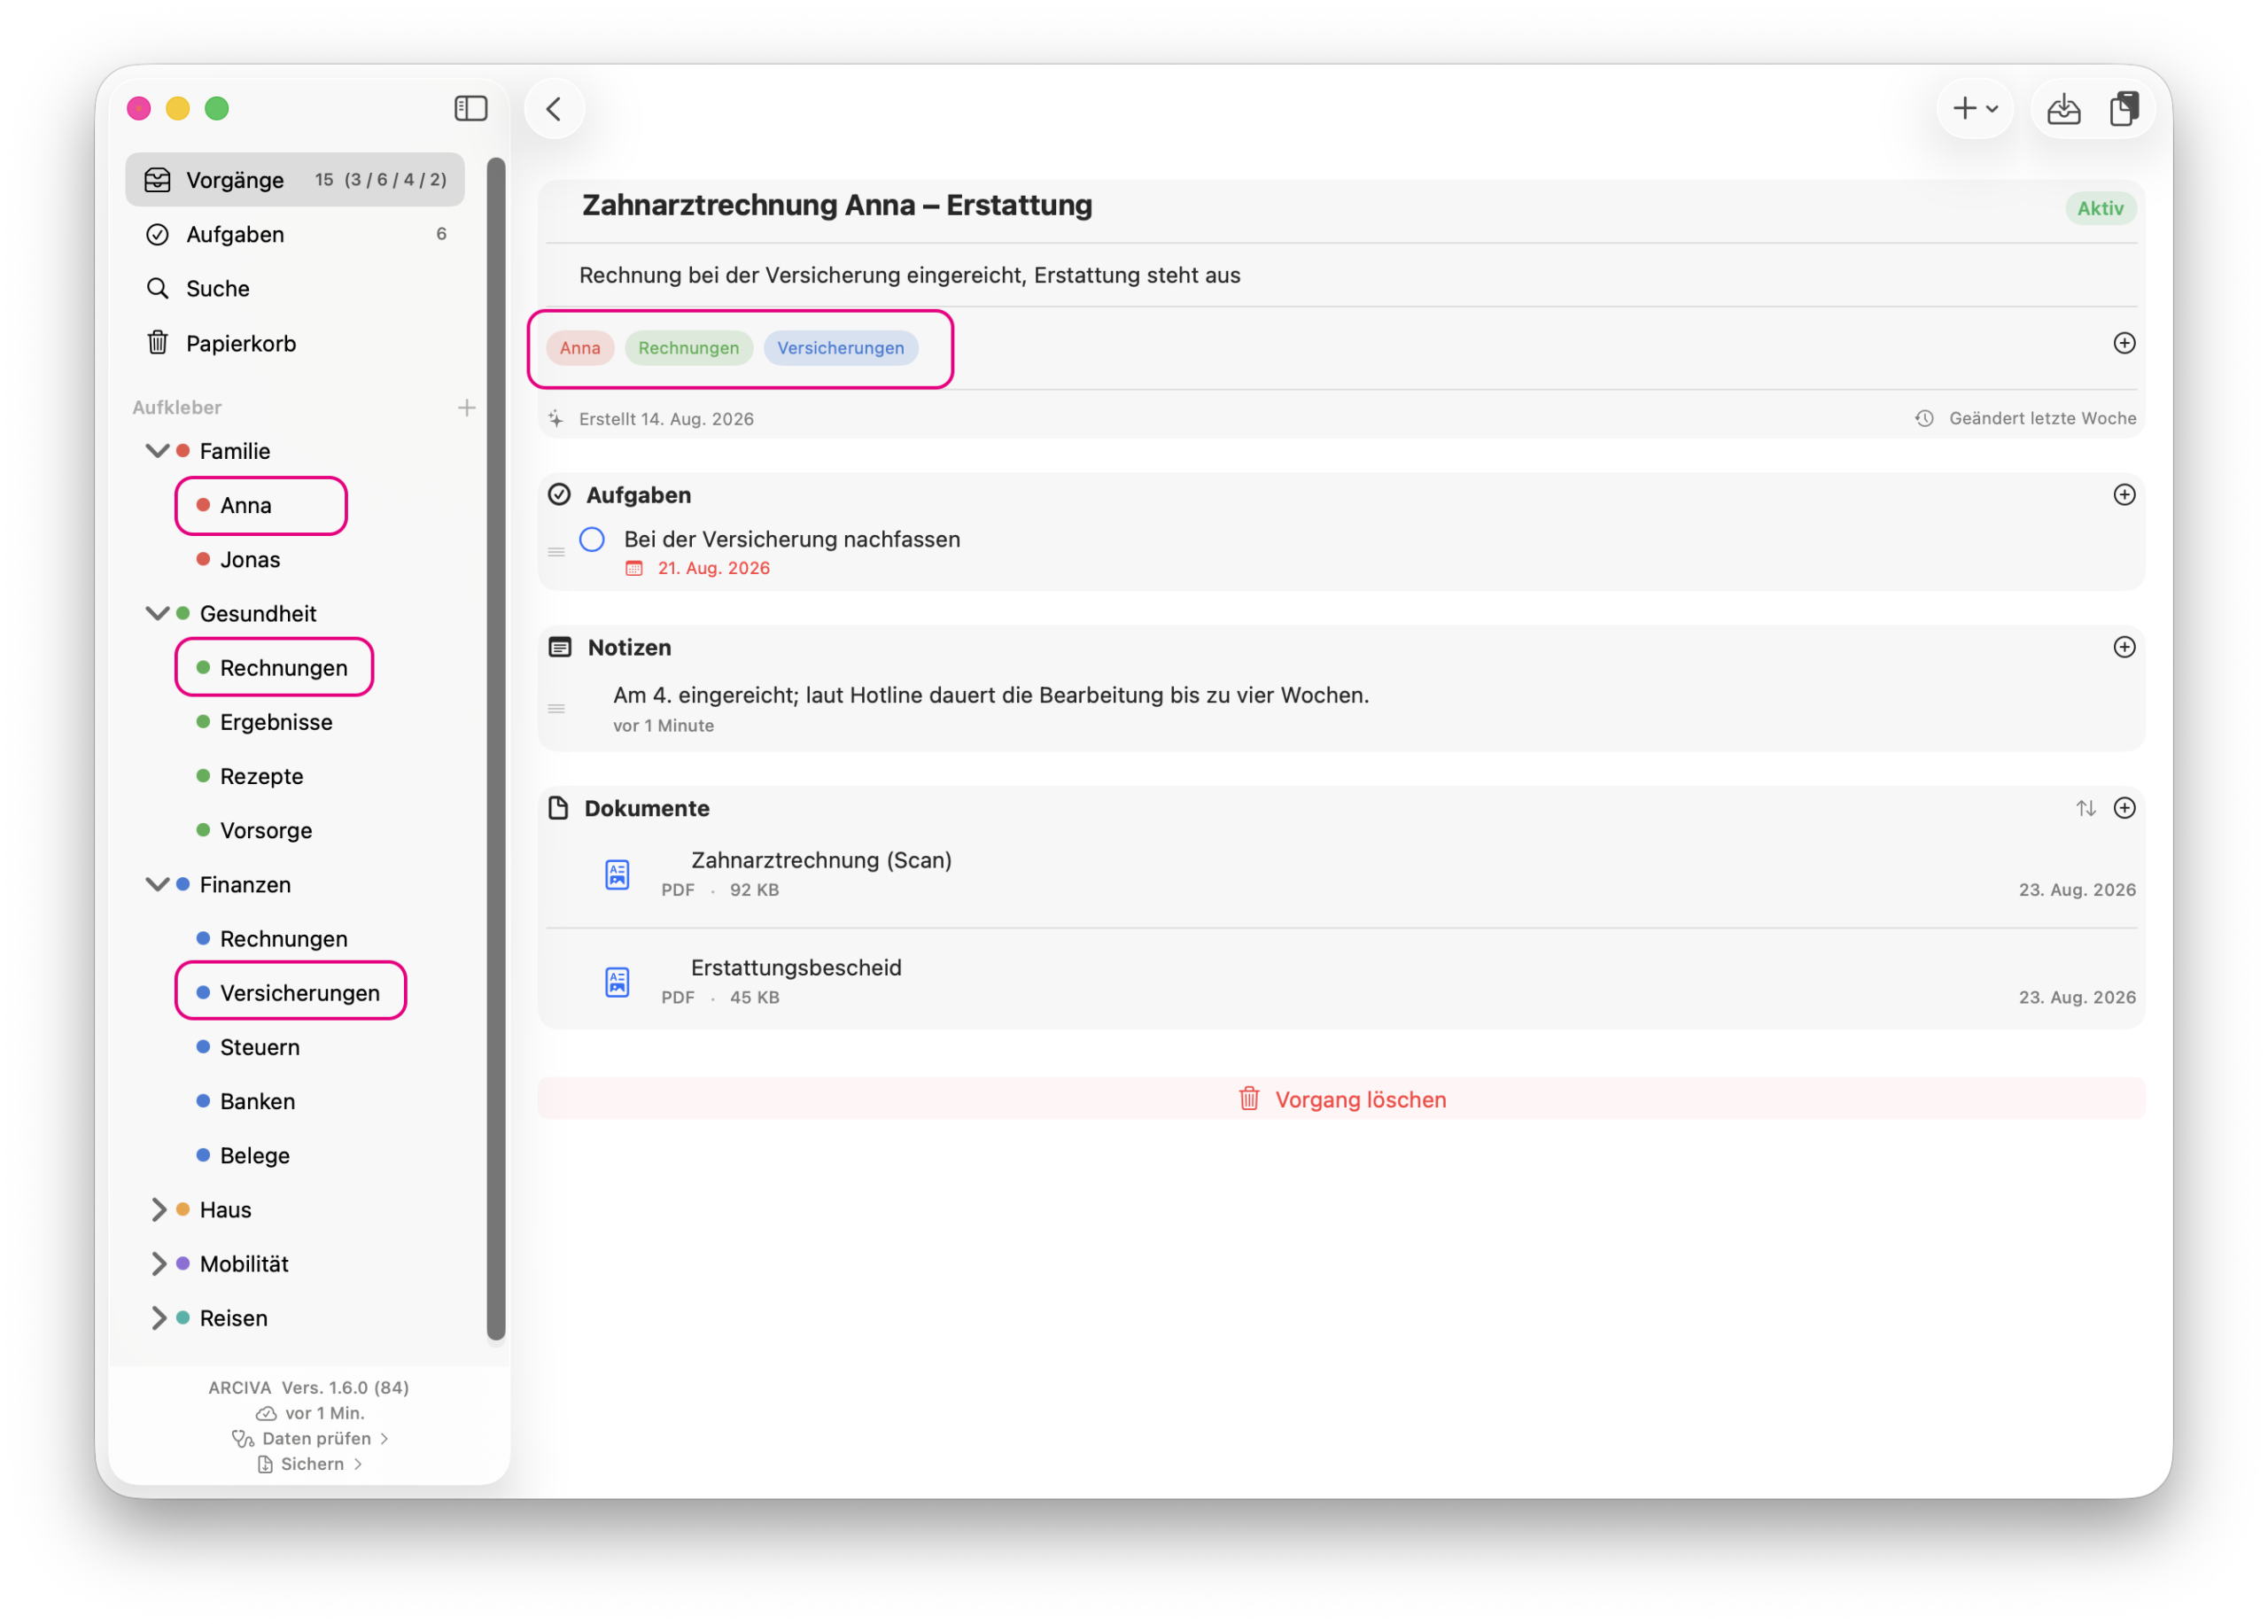Image resolution: width=2268 pixels, height=1624 pixels.
Task: Click the copy documents icon in toolbar
Action: coord(2124,108)
